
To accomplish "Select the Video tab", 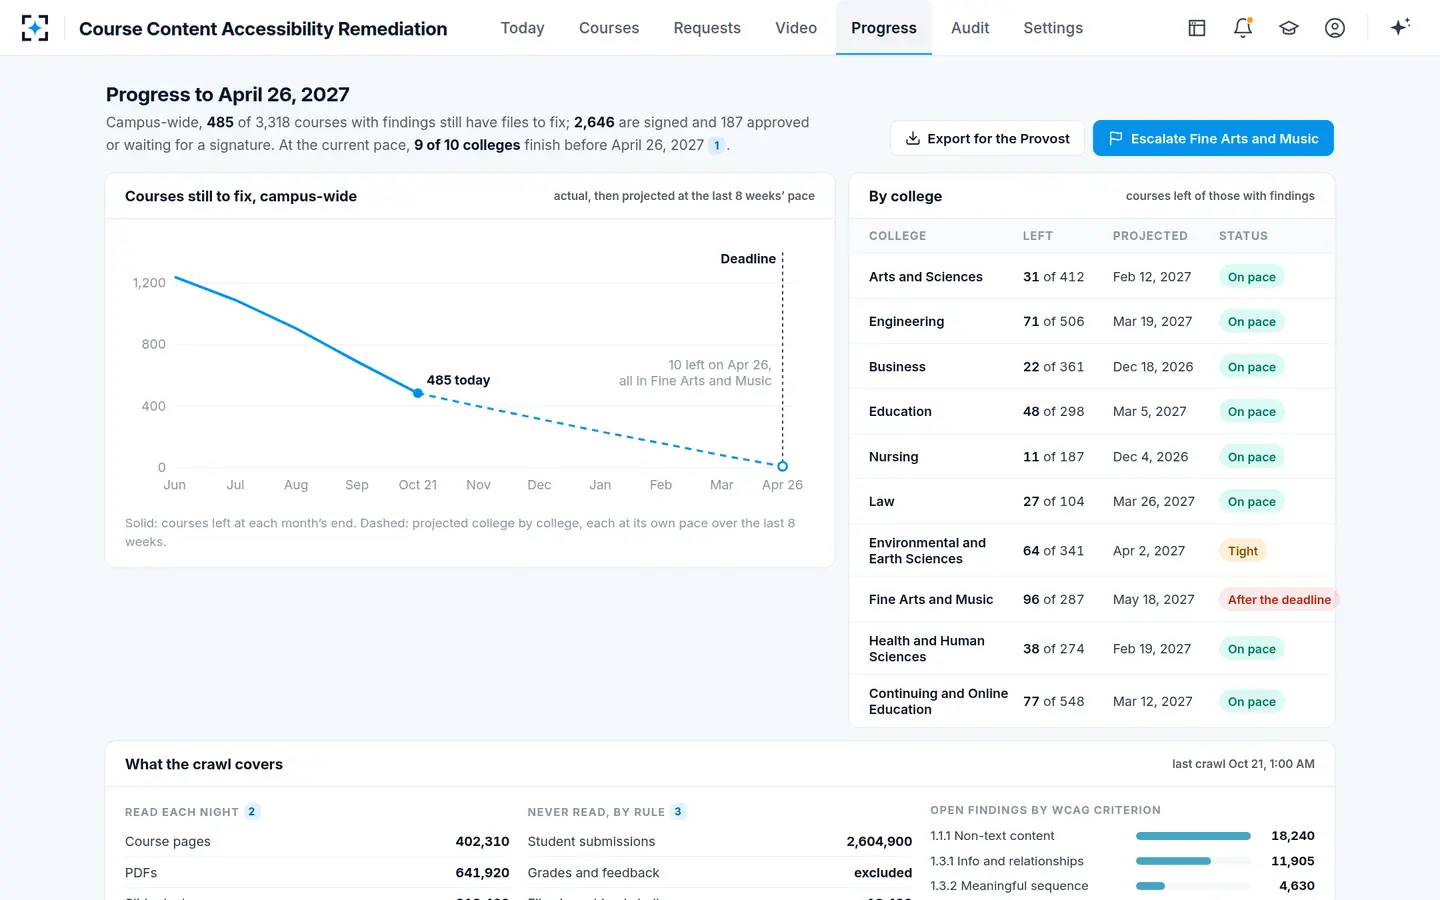I will (x=796, y=28).
